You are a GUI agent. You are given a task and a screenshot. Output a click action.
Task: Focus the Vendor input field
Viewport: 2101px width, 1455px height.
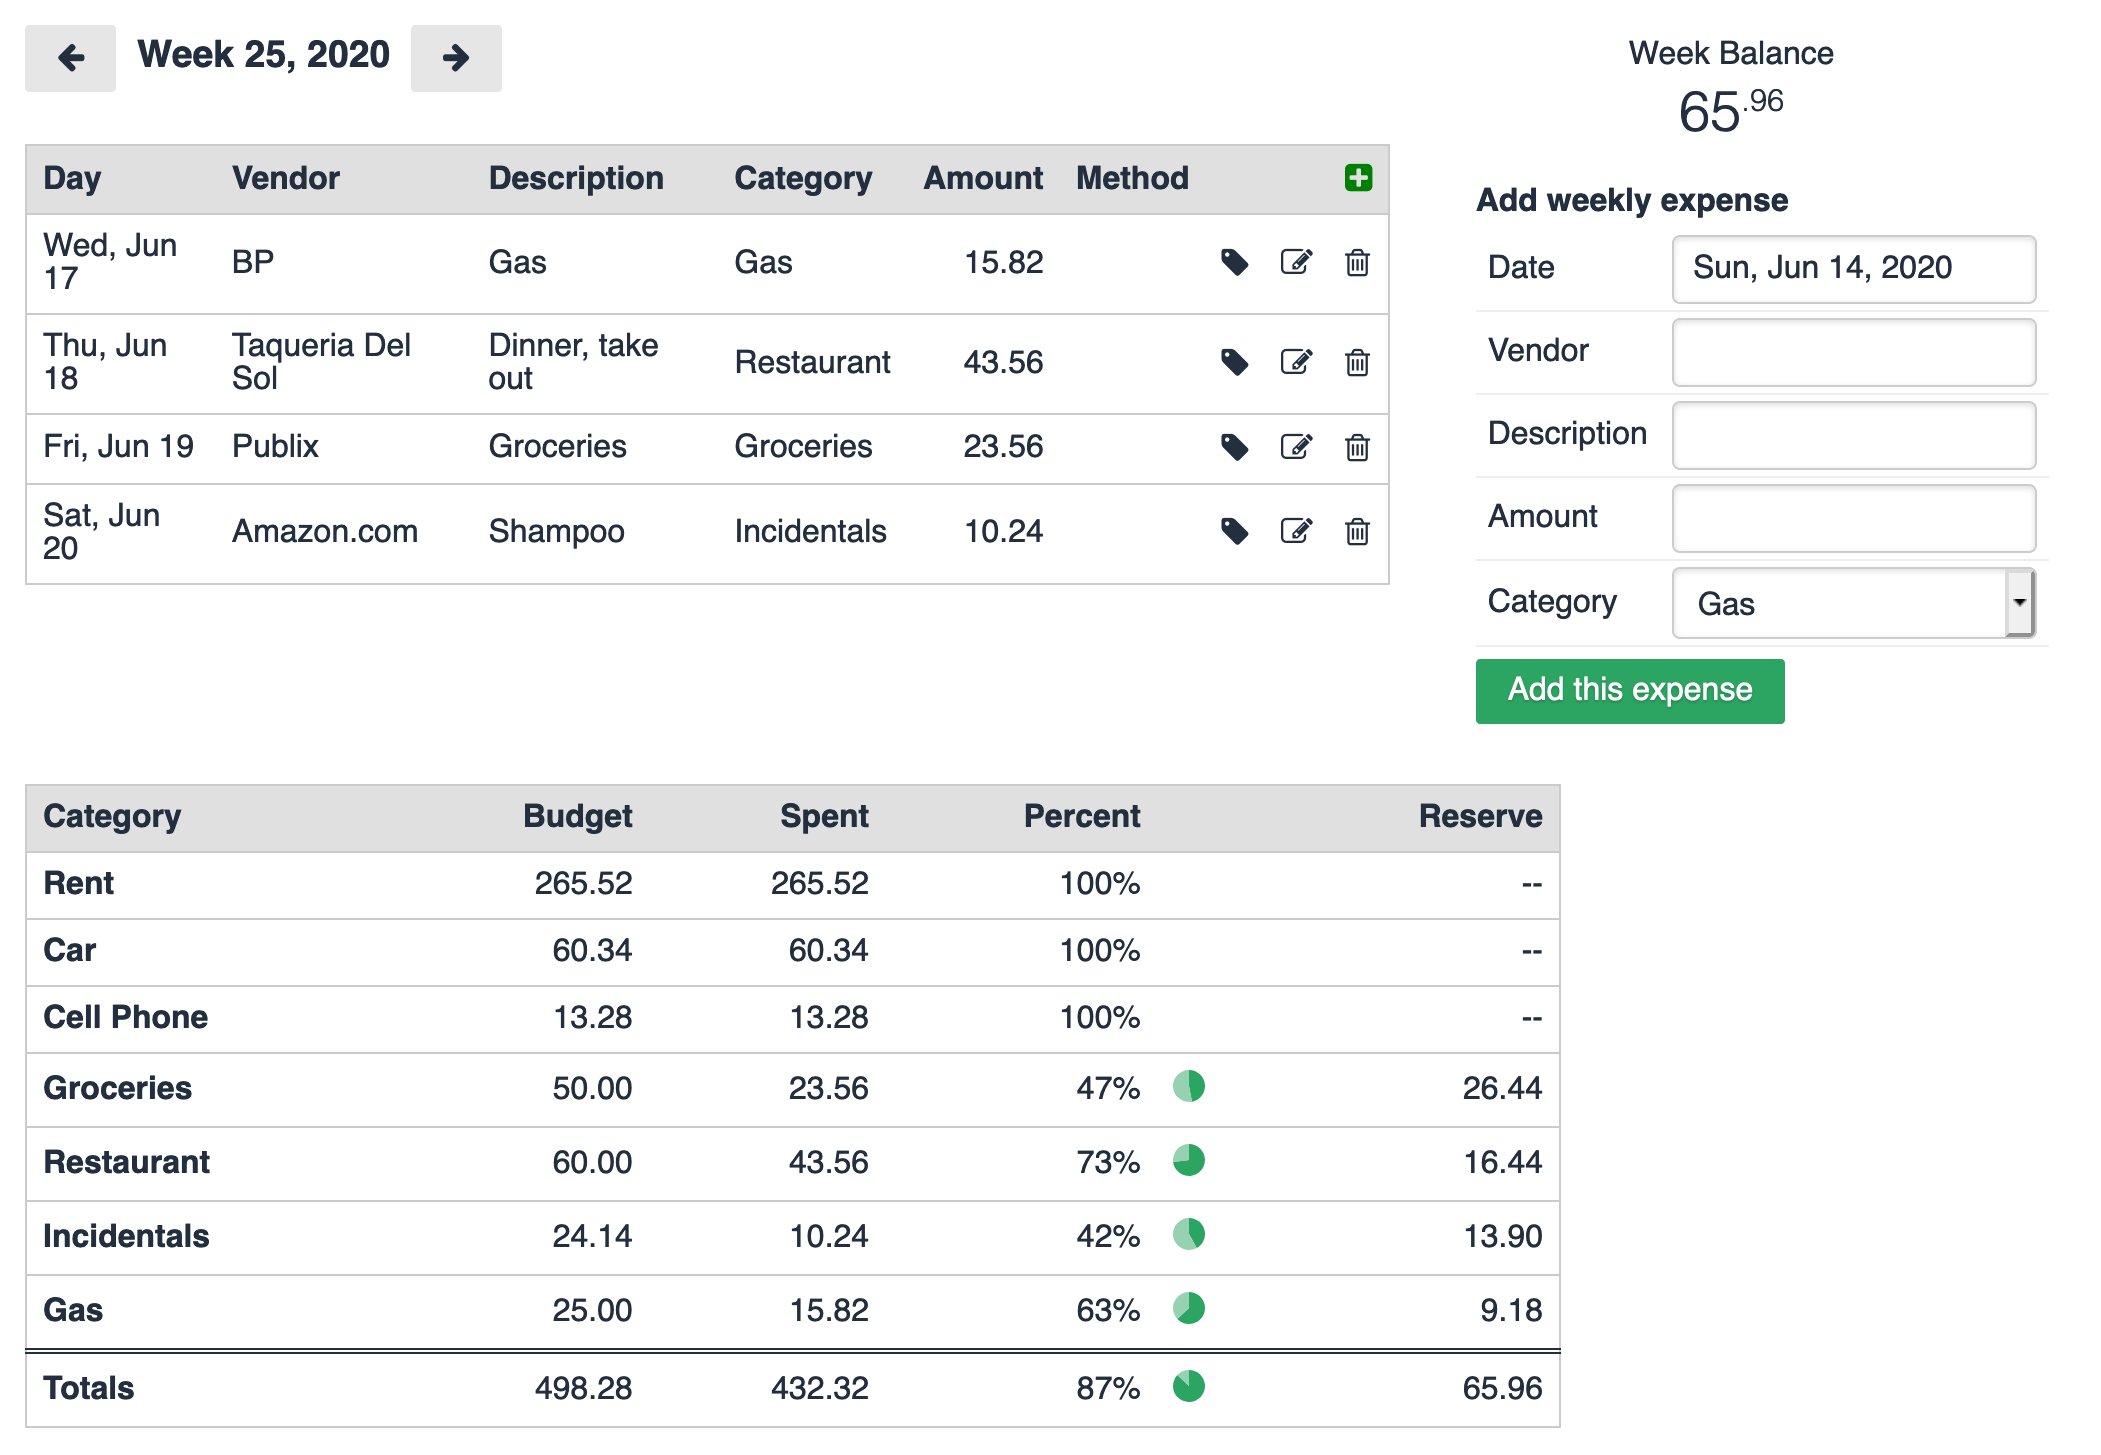pos(1853,352)
